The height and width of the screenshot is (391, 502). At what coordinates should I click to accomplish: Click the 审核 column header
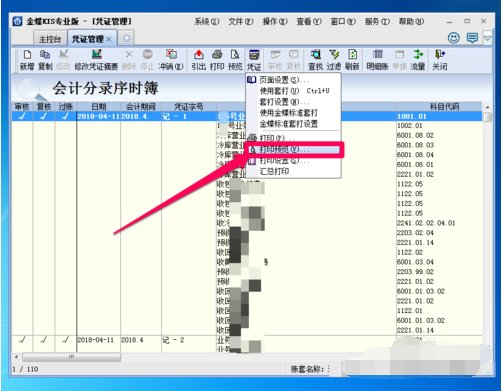click(x=22, y=107)
